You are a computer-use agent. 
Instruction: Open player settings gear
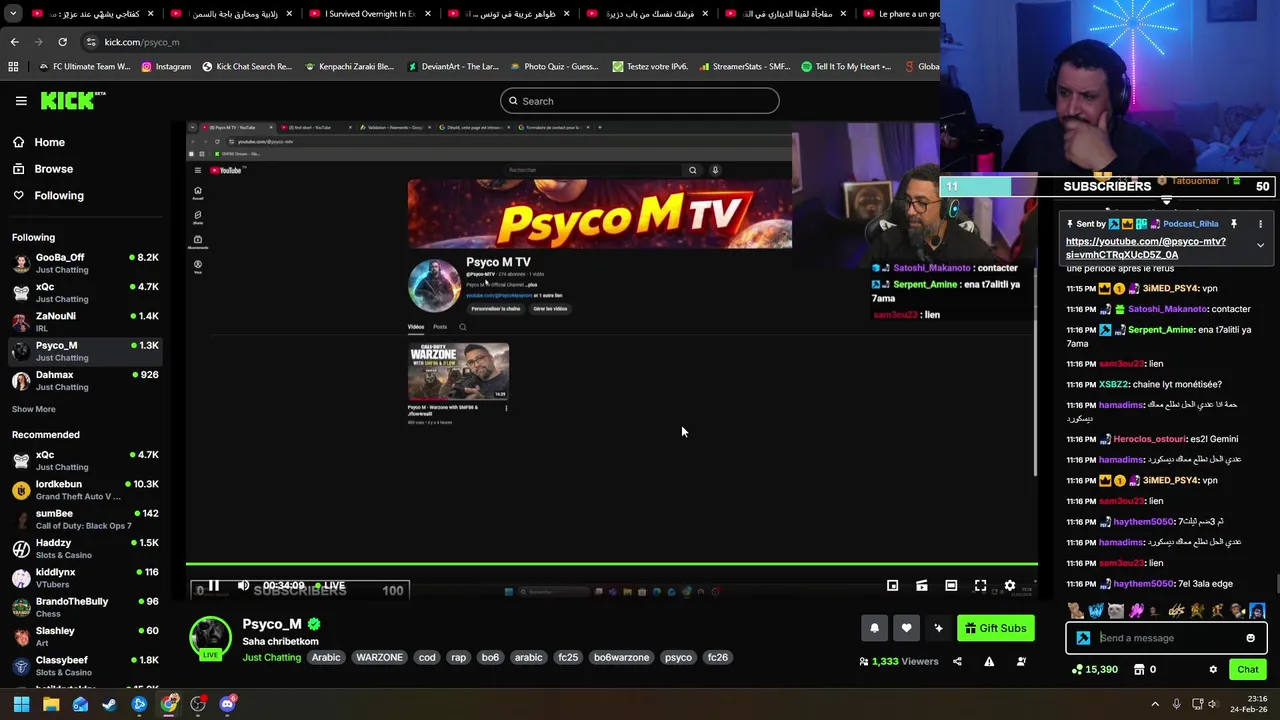pyautogui.click(x=1010, y=586)
